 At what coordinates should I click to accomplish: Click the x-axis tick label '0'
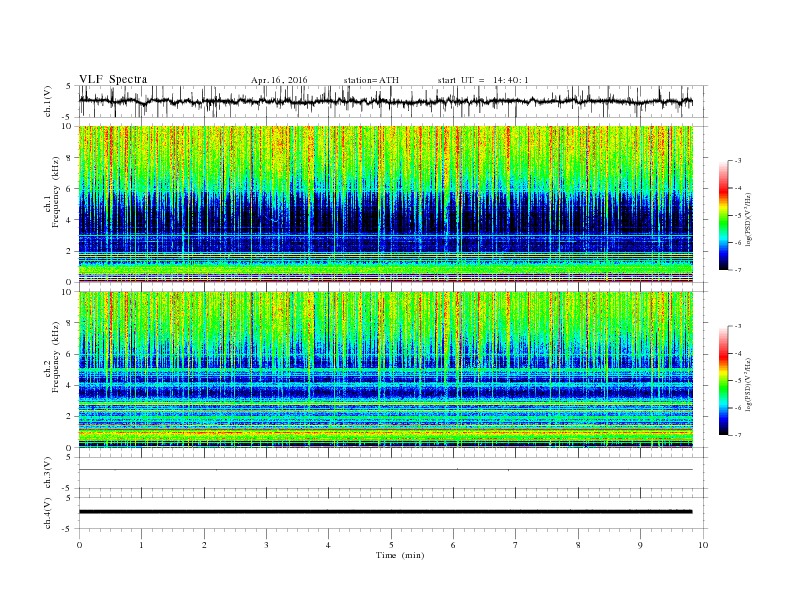(79, 545)
